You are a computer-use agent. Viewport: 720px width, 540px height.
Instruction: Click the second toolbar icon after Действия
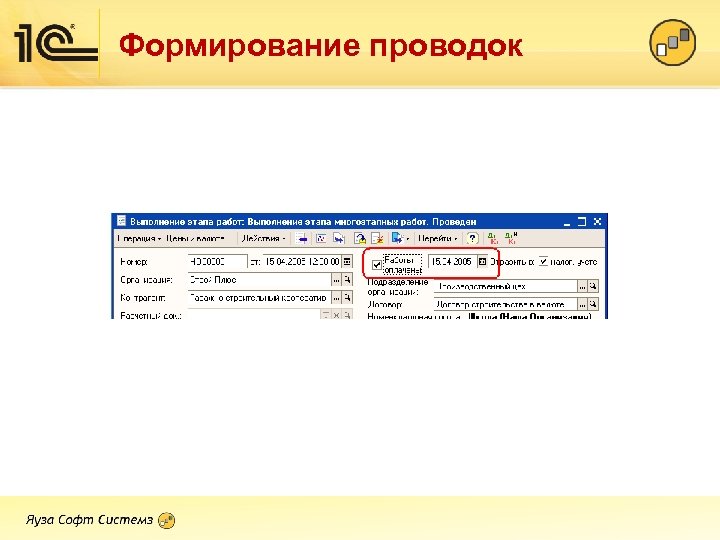321,238
